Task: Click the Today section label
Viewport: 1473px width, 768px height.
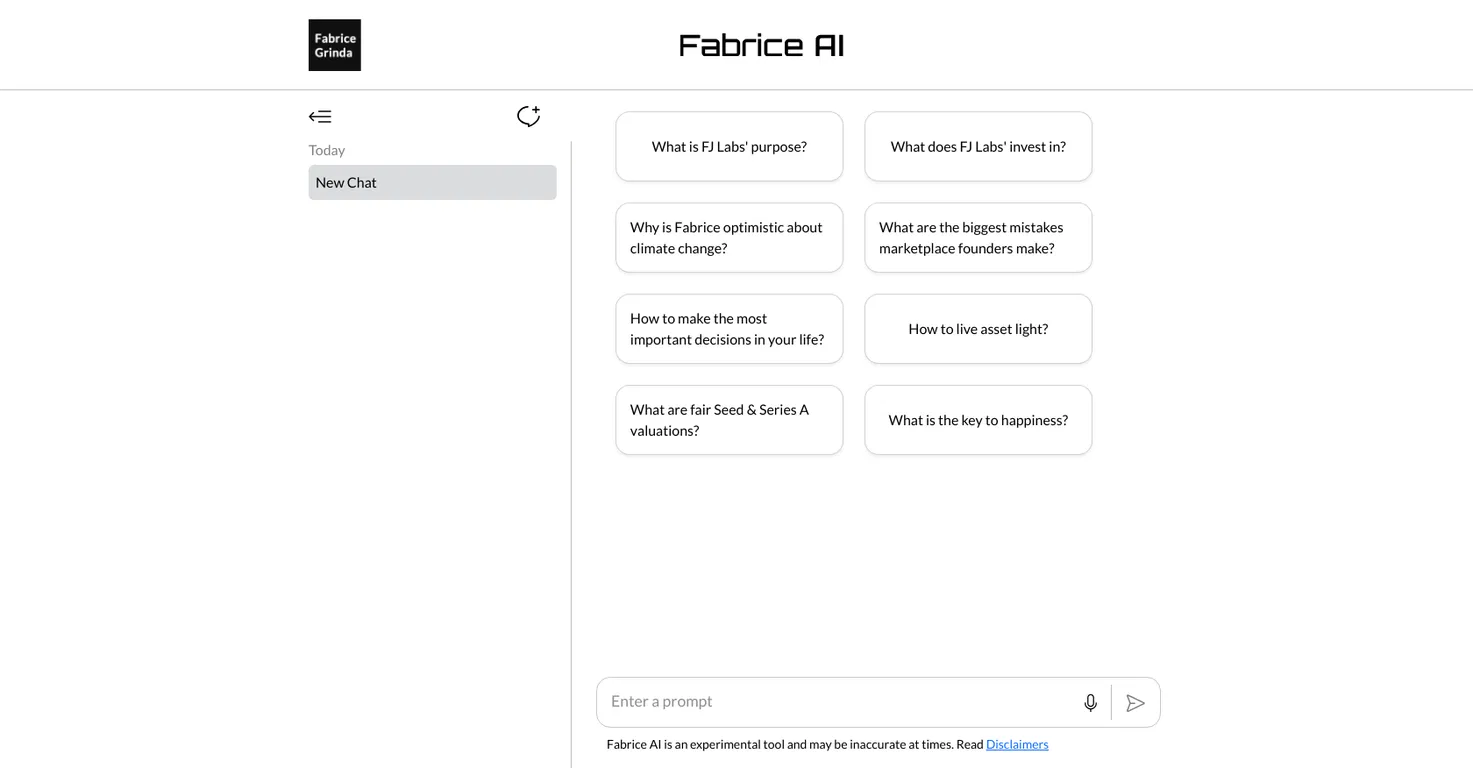Action: tap(326, 150)
